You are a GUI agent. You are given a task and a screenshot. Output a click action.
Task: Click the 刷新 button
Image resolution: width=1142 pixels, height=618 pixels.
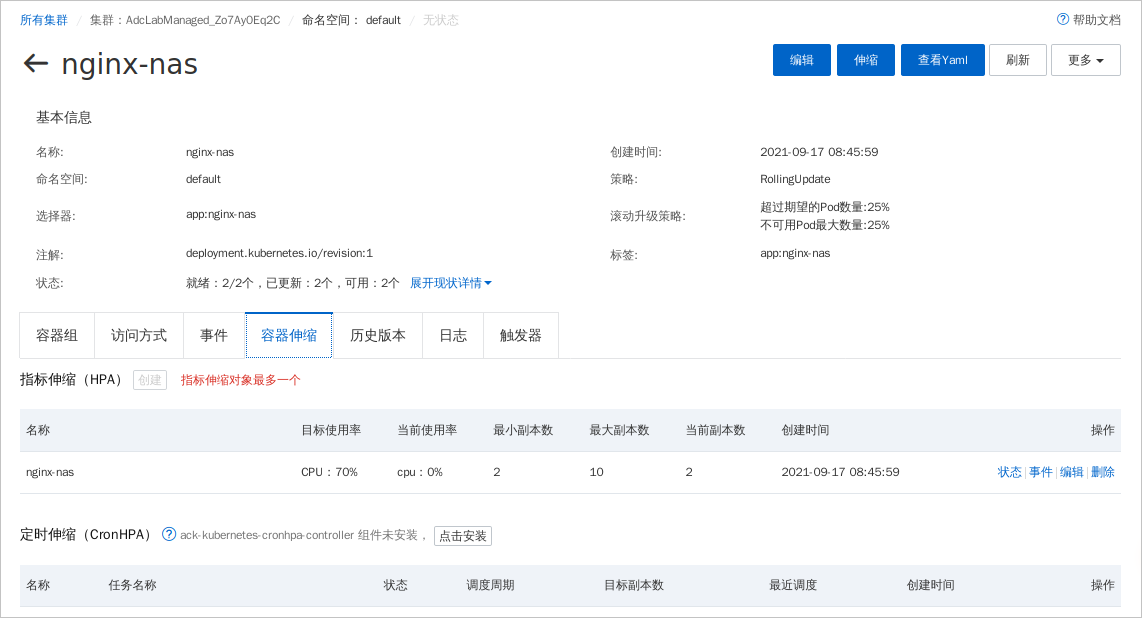[1017, 60]
